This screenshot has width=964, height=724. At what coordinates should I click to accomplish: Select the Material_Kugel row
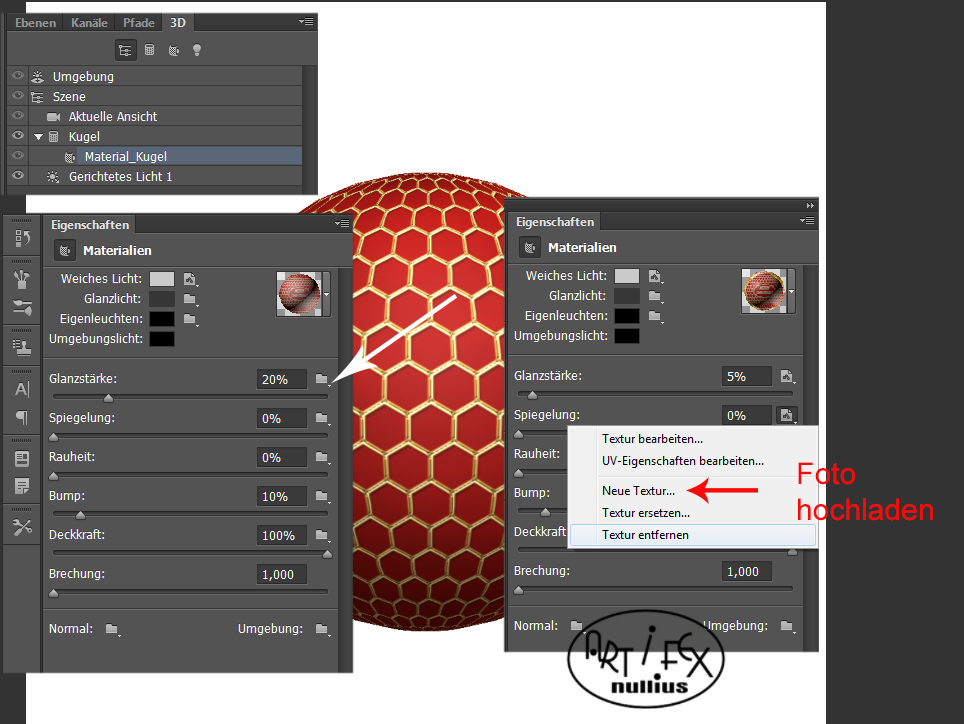coord(154,156)
